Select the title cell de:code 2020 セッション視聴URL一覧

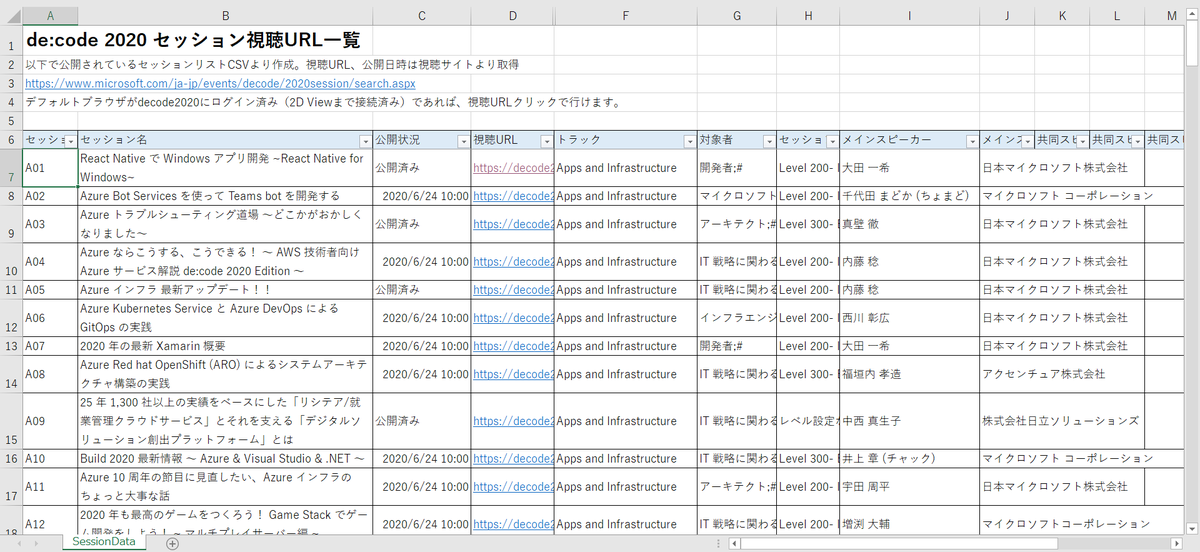click(192, 41)
